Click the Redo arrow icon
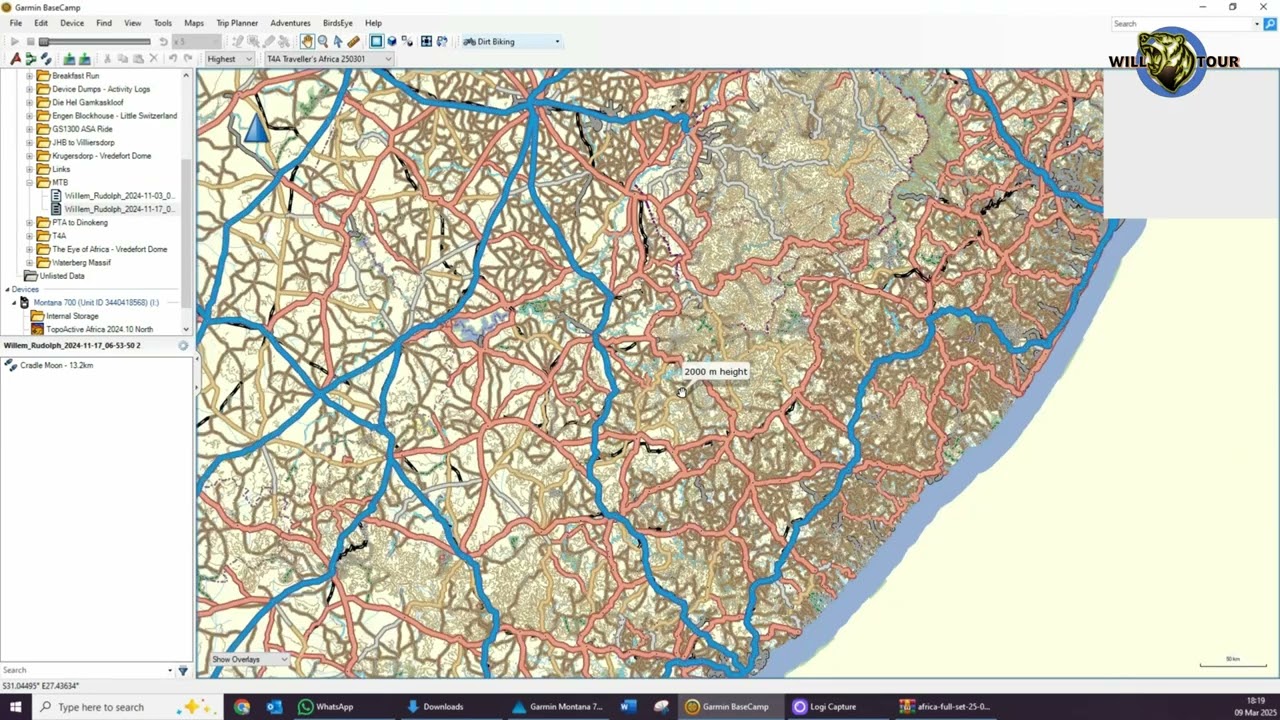The width and height of the screenshot is (1280, 720). [x=187, y=59]
